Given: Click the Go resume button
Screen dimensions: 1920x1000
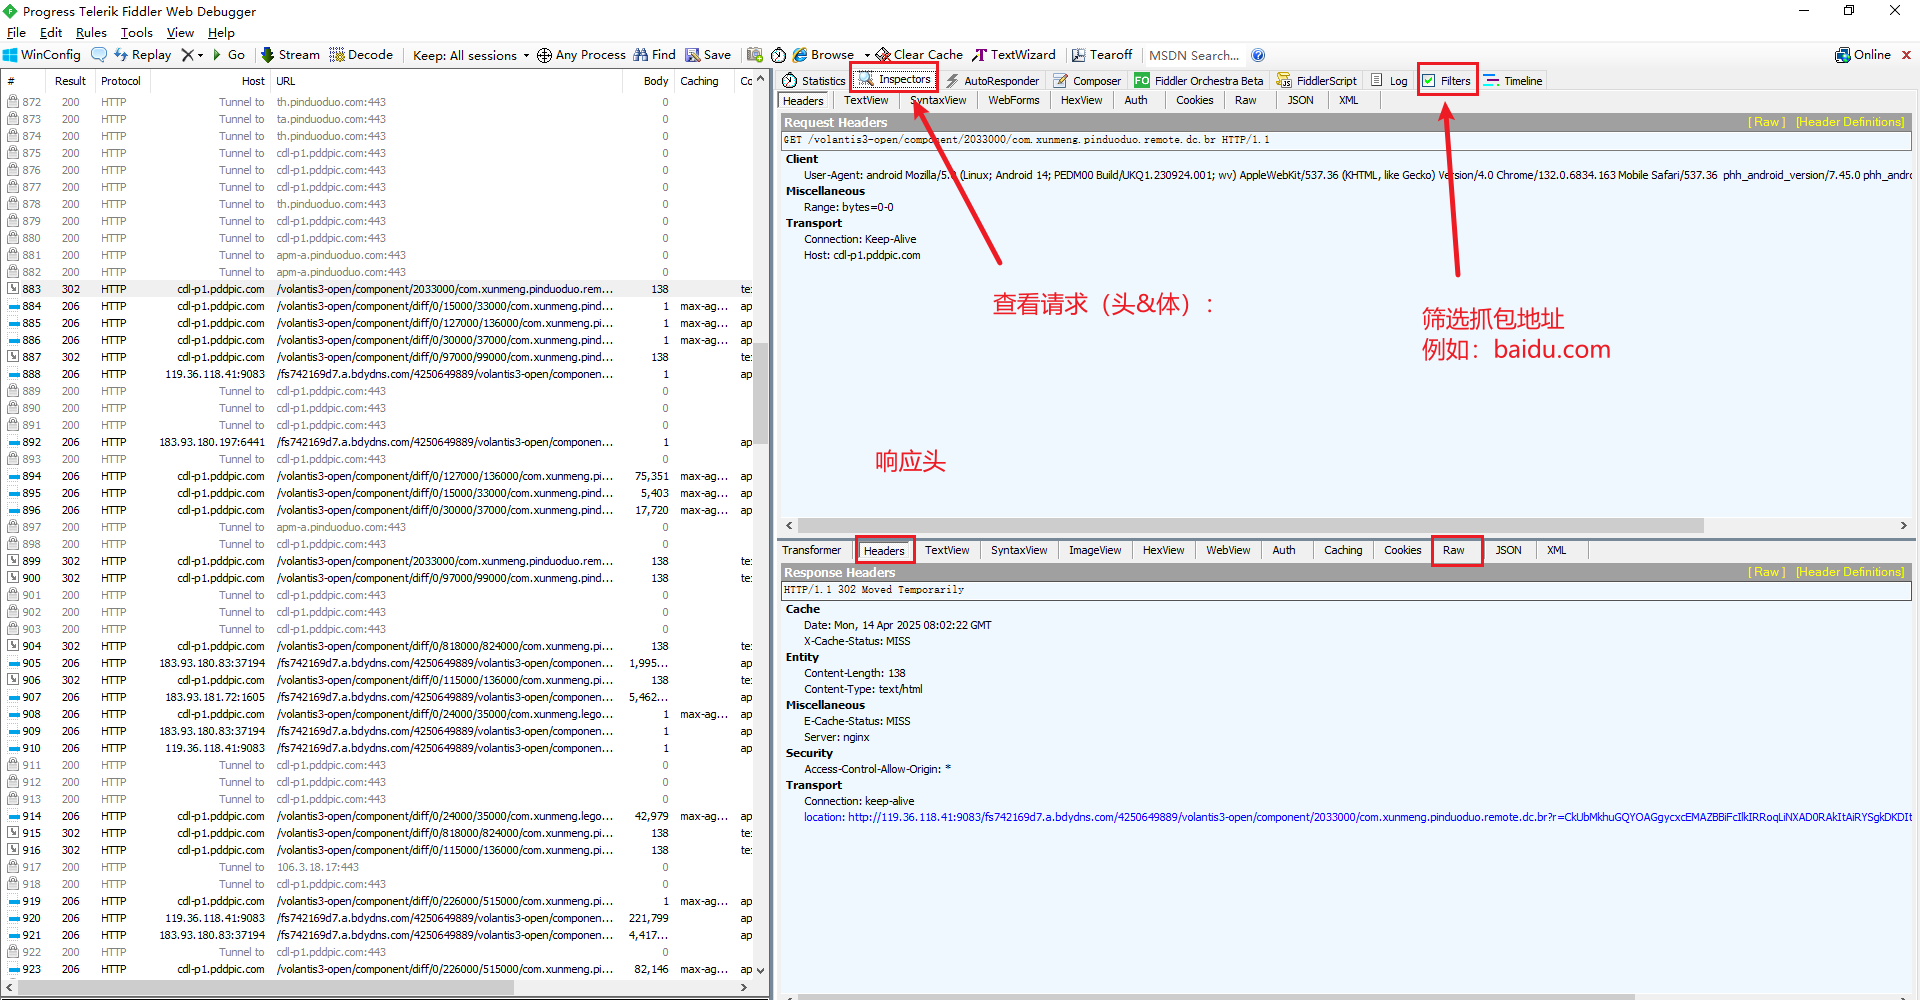Looking at the screenshot, I should click(x=229, y=55).
